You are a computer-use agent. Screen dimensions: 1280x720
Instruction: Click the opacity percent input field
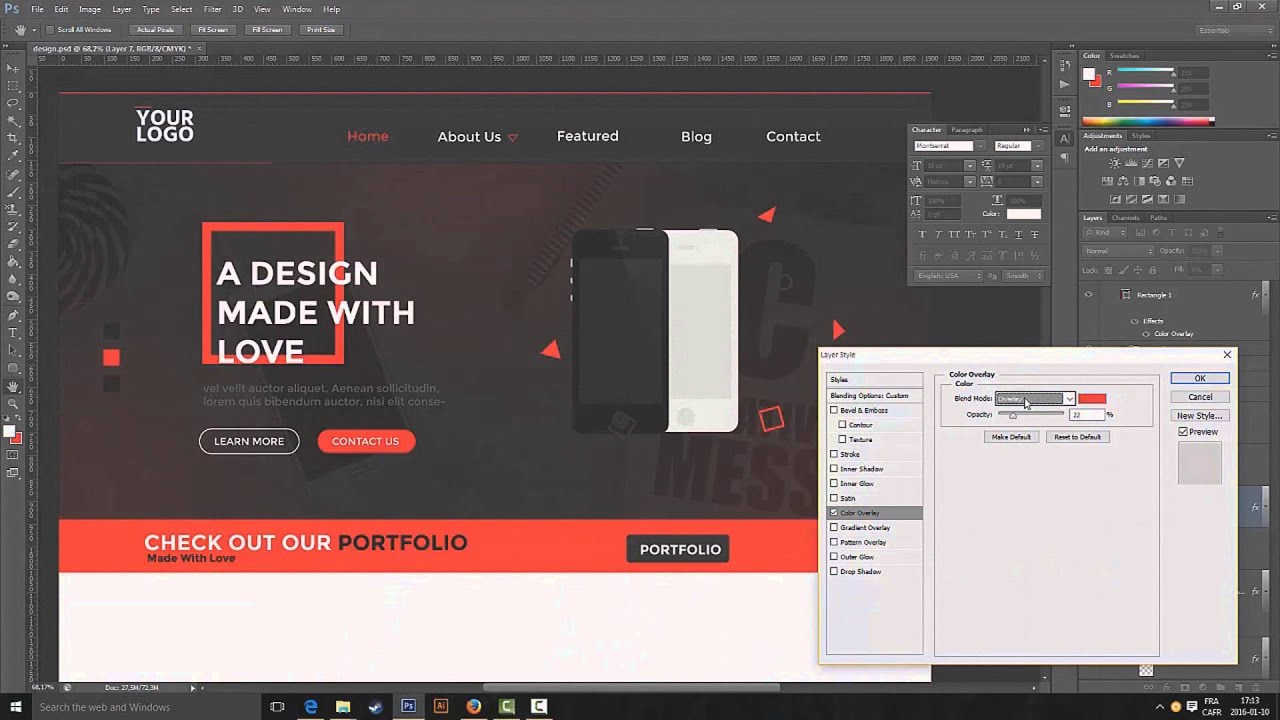point(1087,414)
